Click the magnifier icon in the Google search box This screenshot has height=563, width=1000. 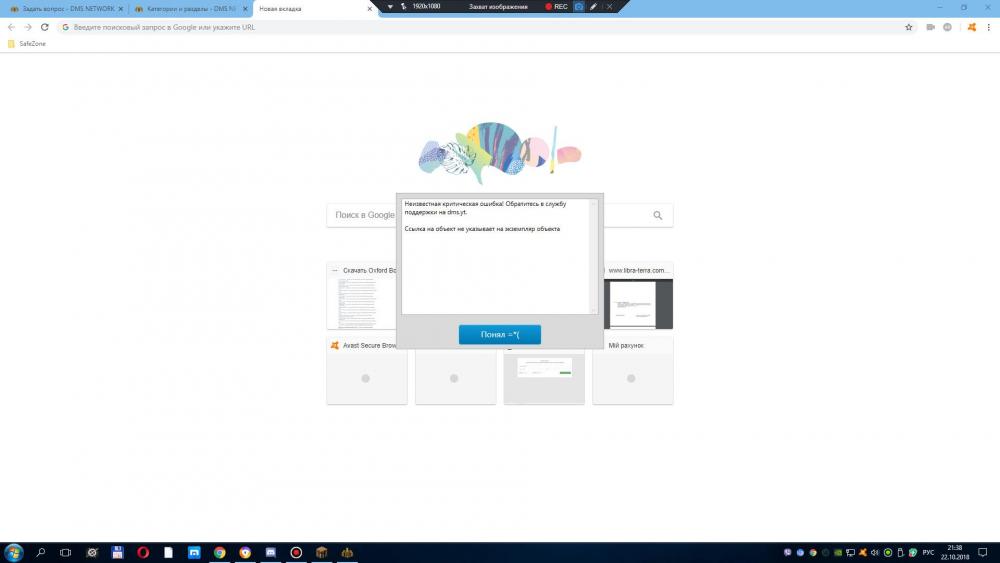point(657,215)
